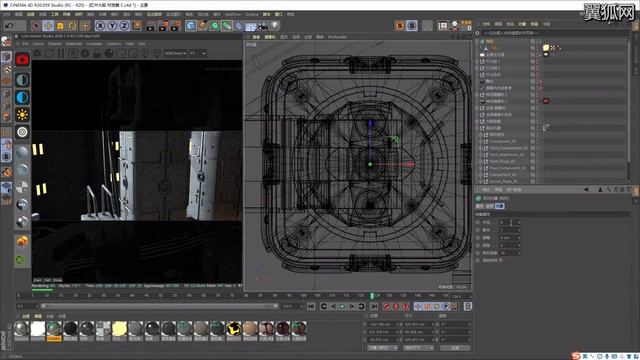Add Octane daylight sun icon
640x360 pixels.
pyautogui.click(x=22, y=115)
